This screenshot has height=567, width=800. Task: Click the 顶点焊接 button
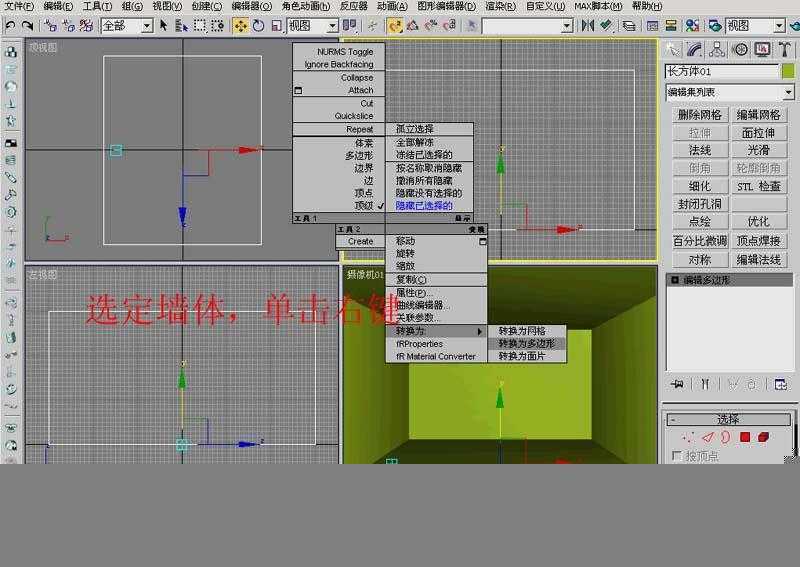coord(758,240)
